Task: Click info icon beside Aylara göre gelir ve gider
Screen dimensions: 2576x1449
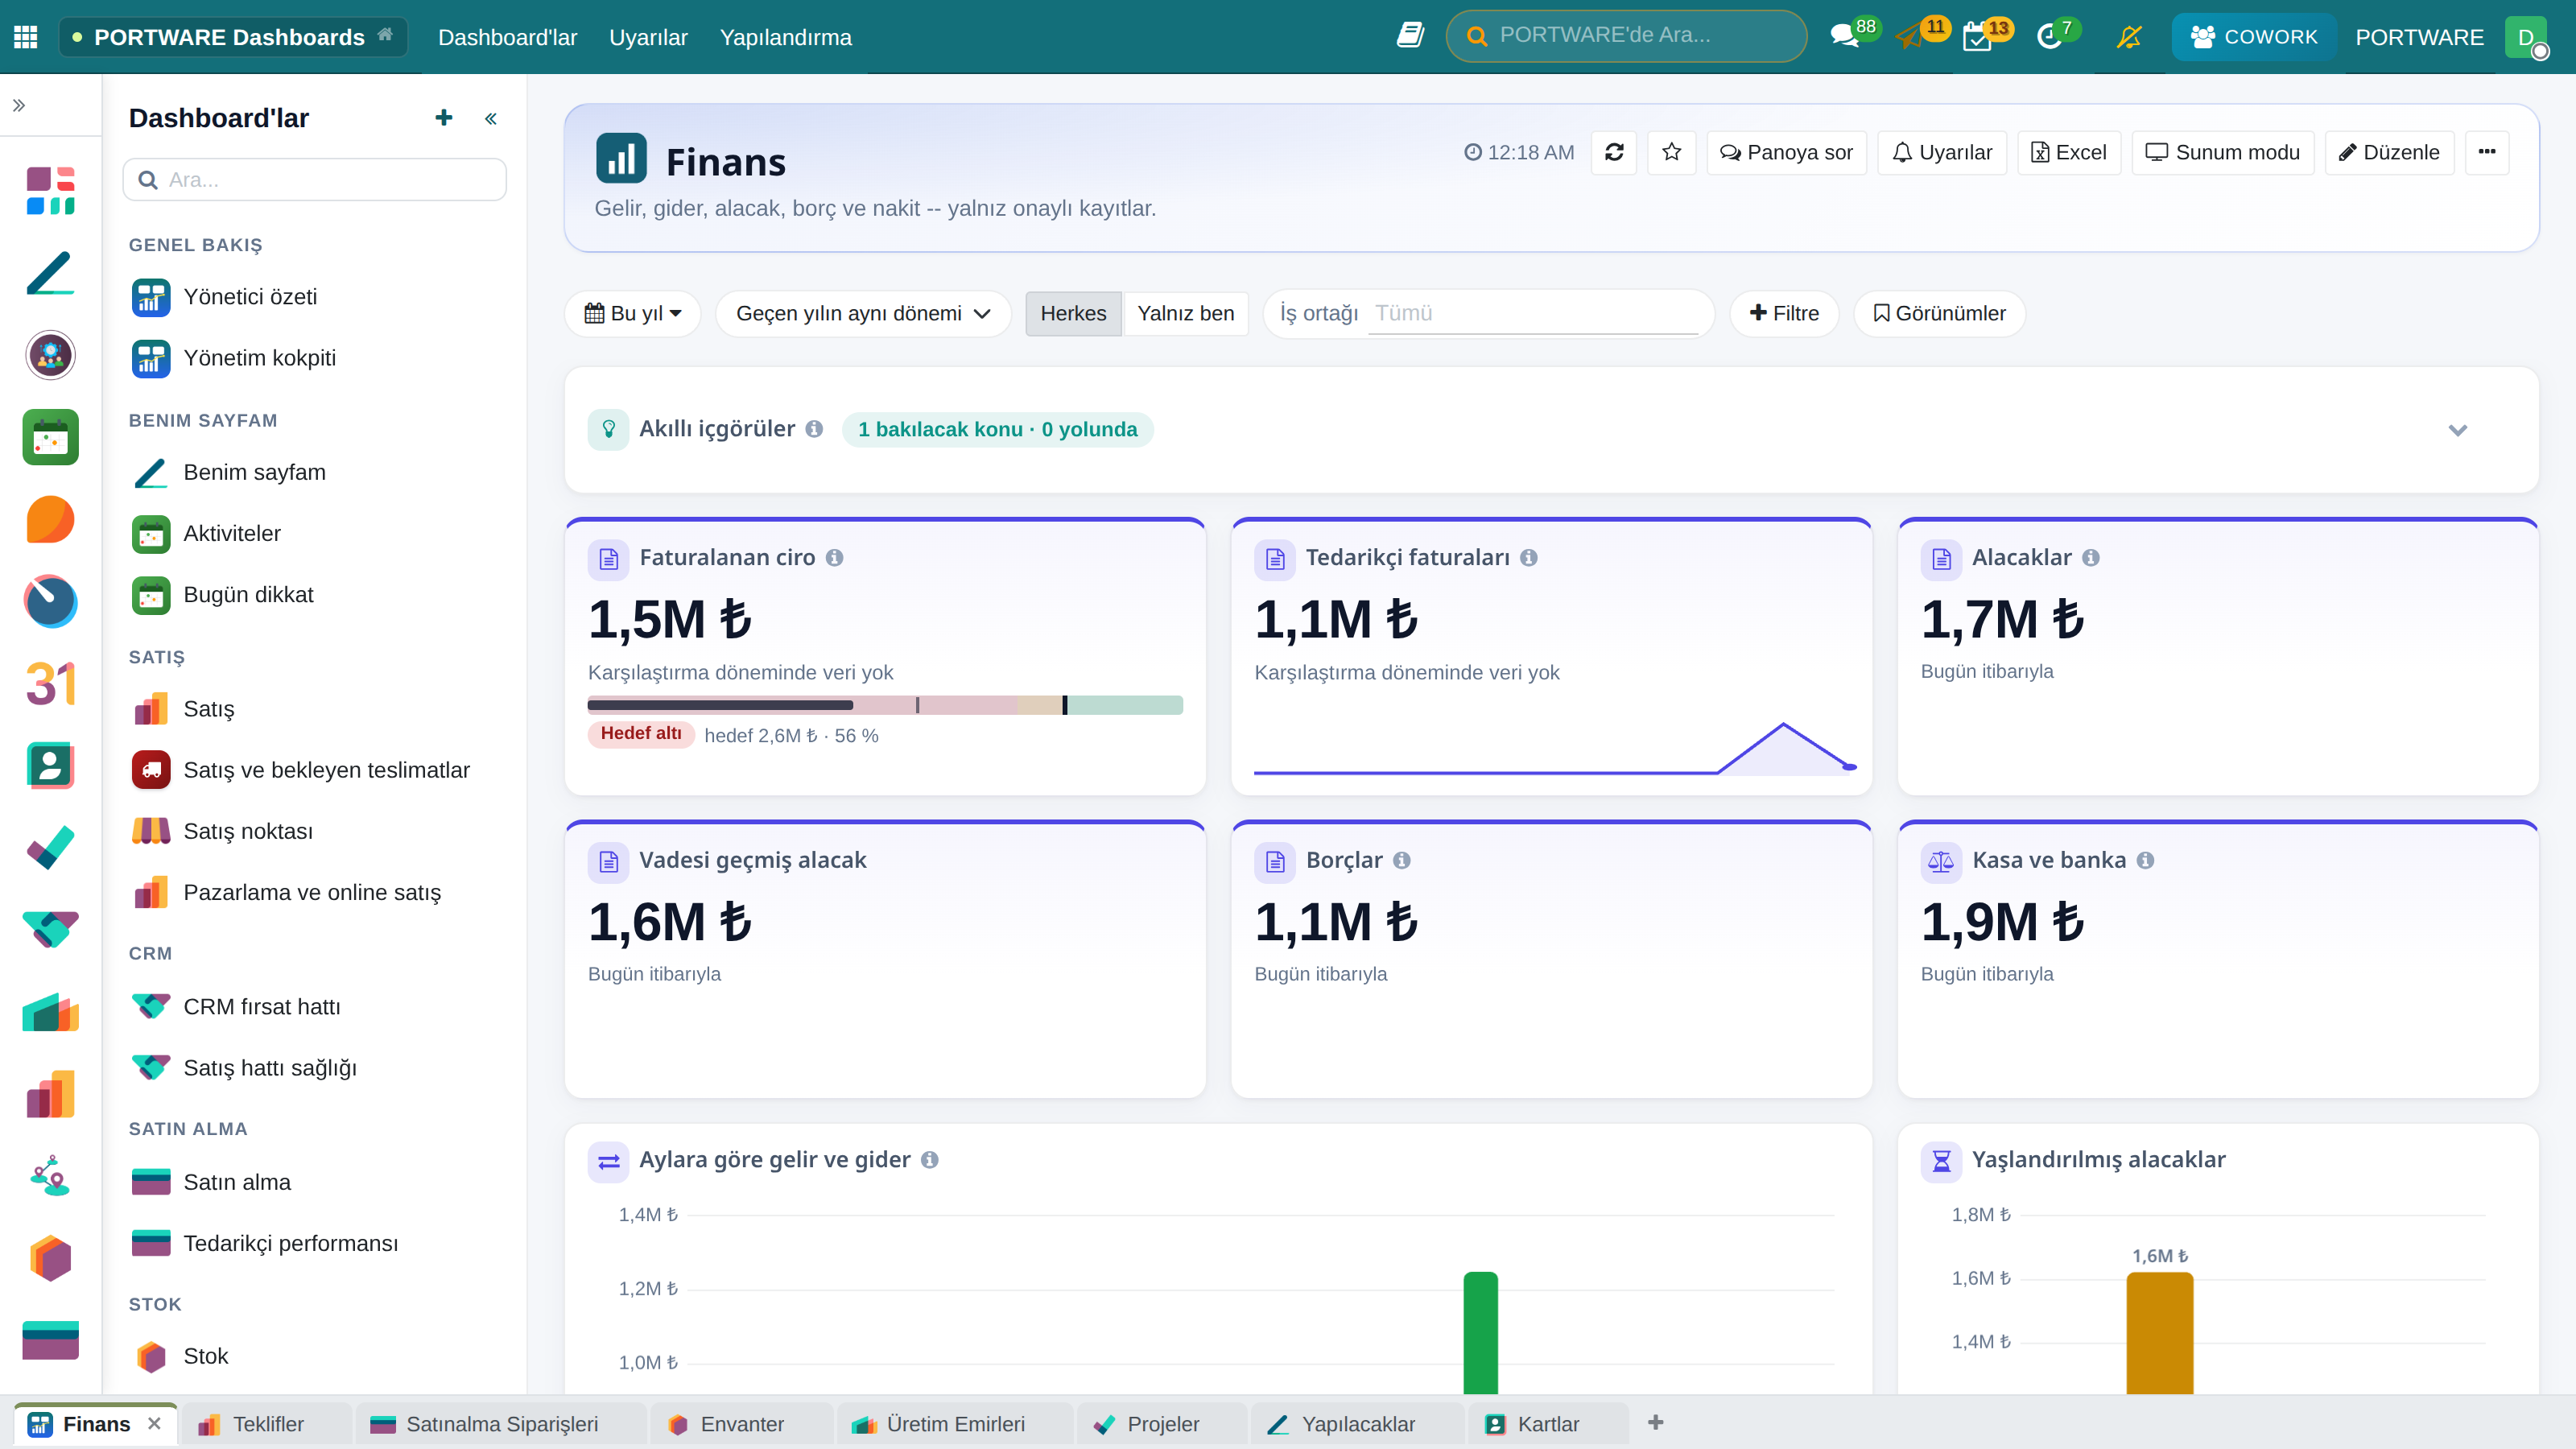Action: [929, 1160]
